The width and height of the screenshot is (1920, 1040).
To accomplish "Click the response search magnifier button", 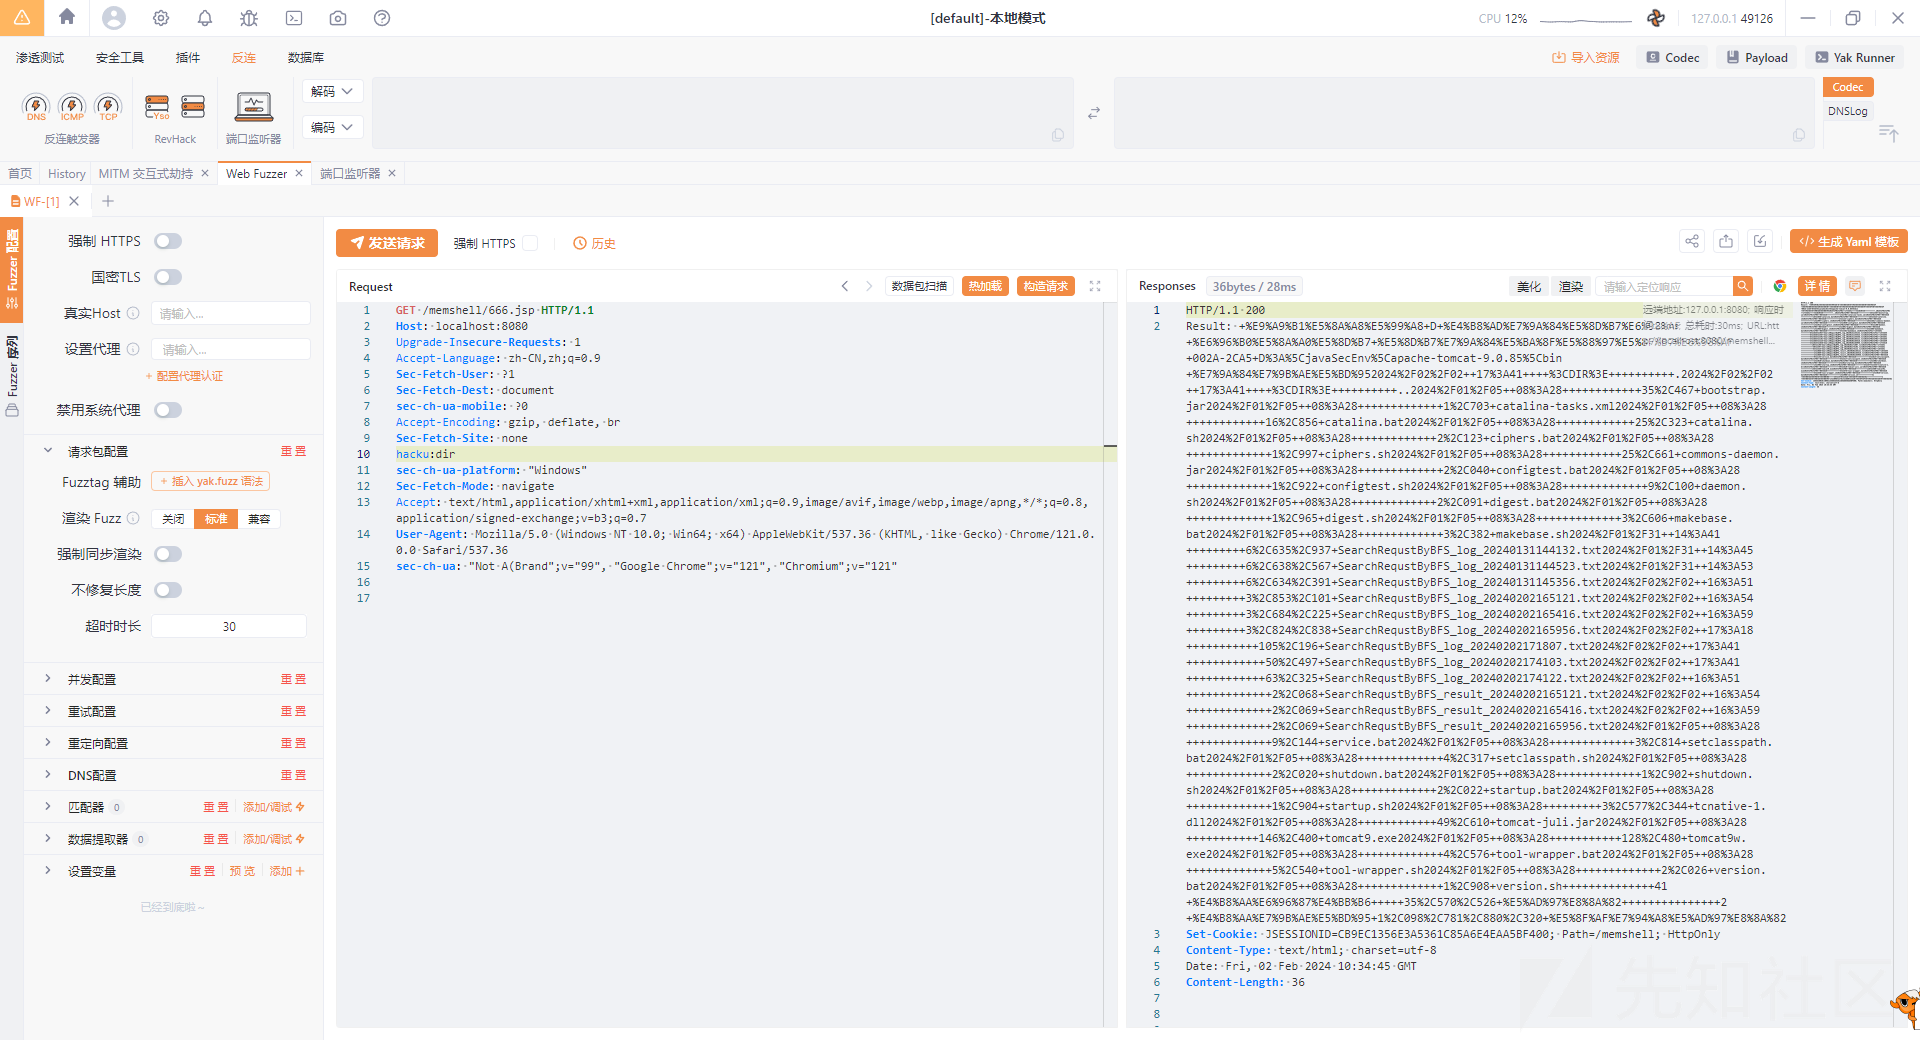I will point(1743,286).
